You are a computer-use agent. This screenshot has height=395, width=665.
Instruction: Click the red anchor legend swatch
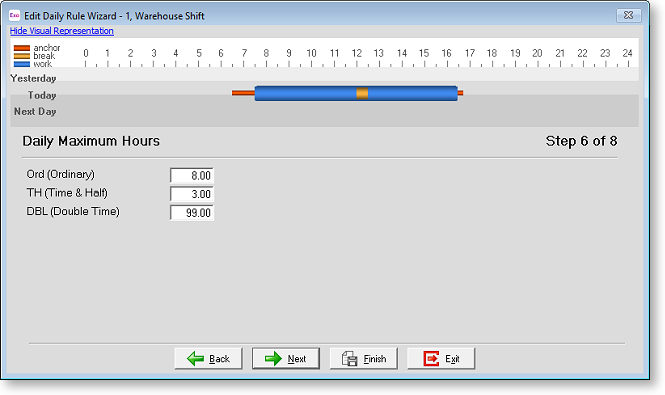coord(22,48)
